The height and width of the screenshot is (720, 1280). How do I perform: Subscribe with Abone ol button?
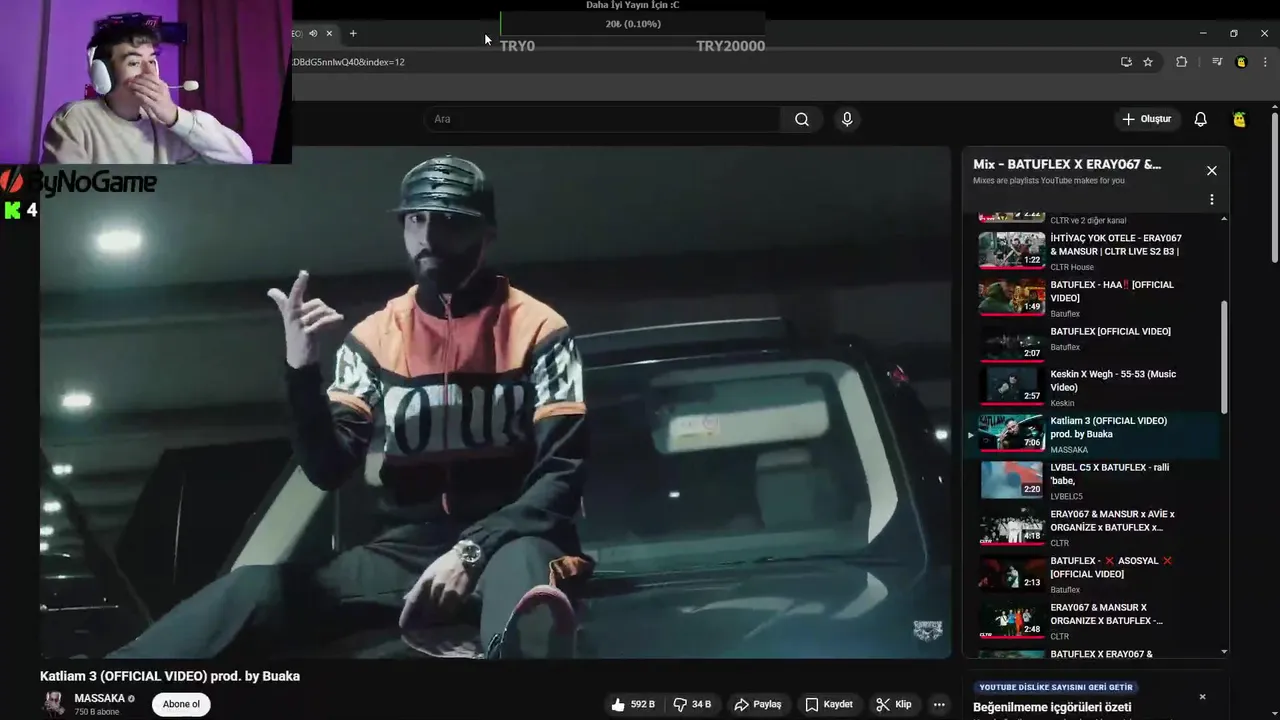pyautogui.click(x=181, y=704)
